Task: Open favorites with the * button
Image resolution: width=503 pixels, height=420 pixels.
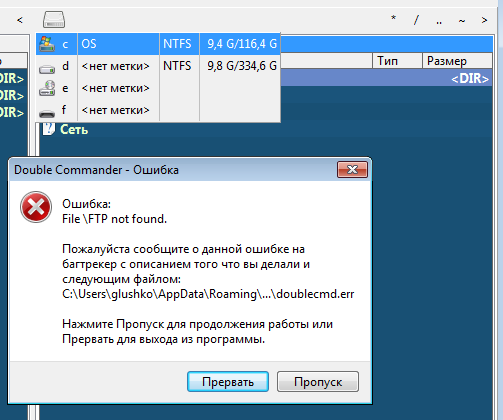Action: (393, 19)
